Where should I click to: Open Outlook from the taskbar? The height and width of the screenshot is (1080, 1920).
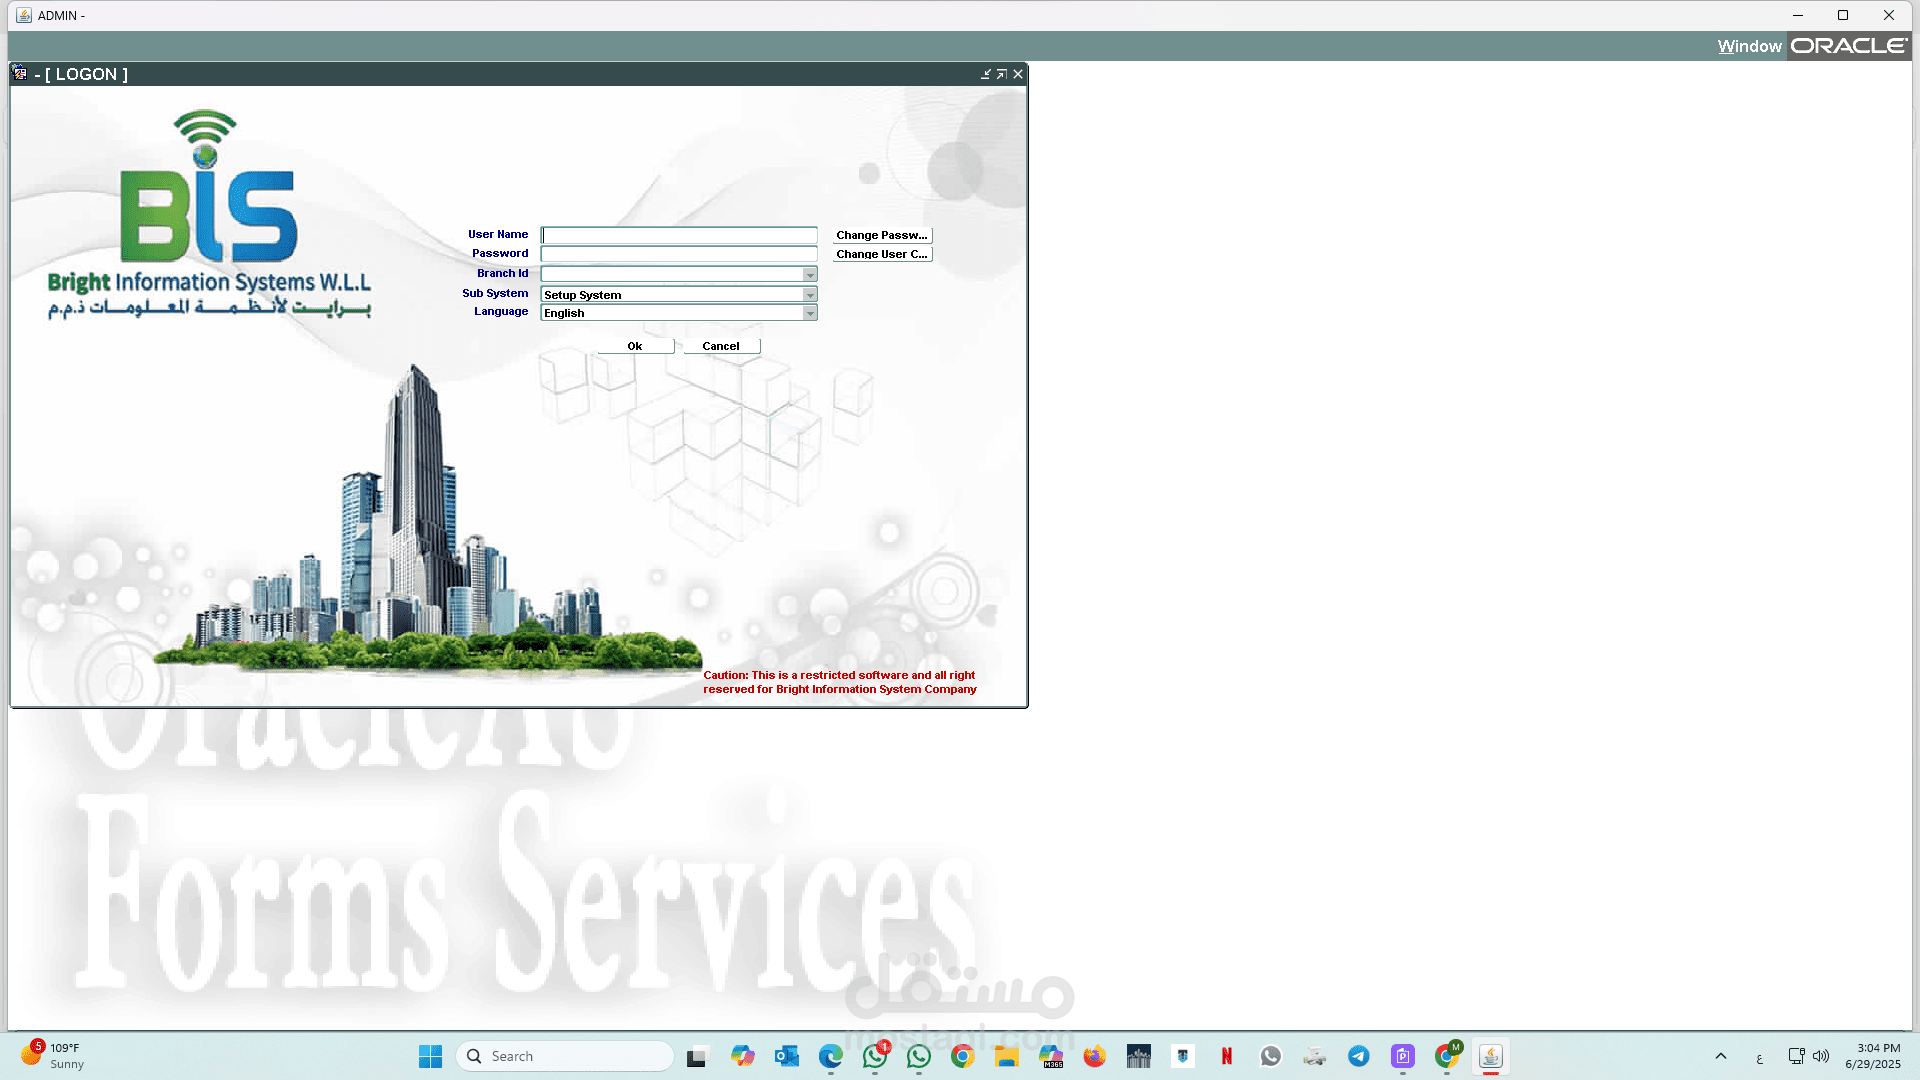[x=786, y=1056]
